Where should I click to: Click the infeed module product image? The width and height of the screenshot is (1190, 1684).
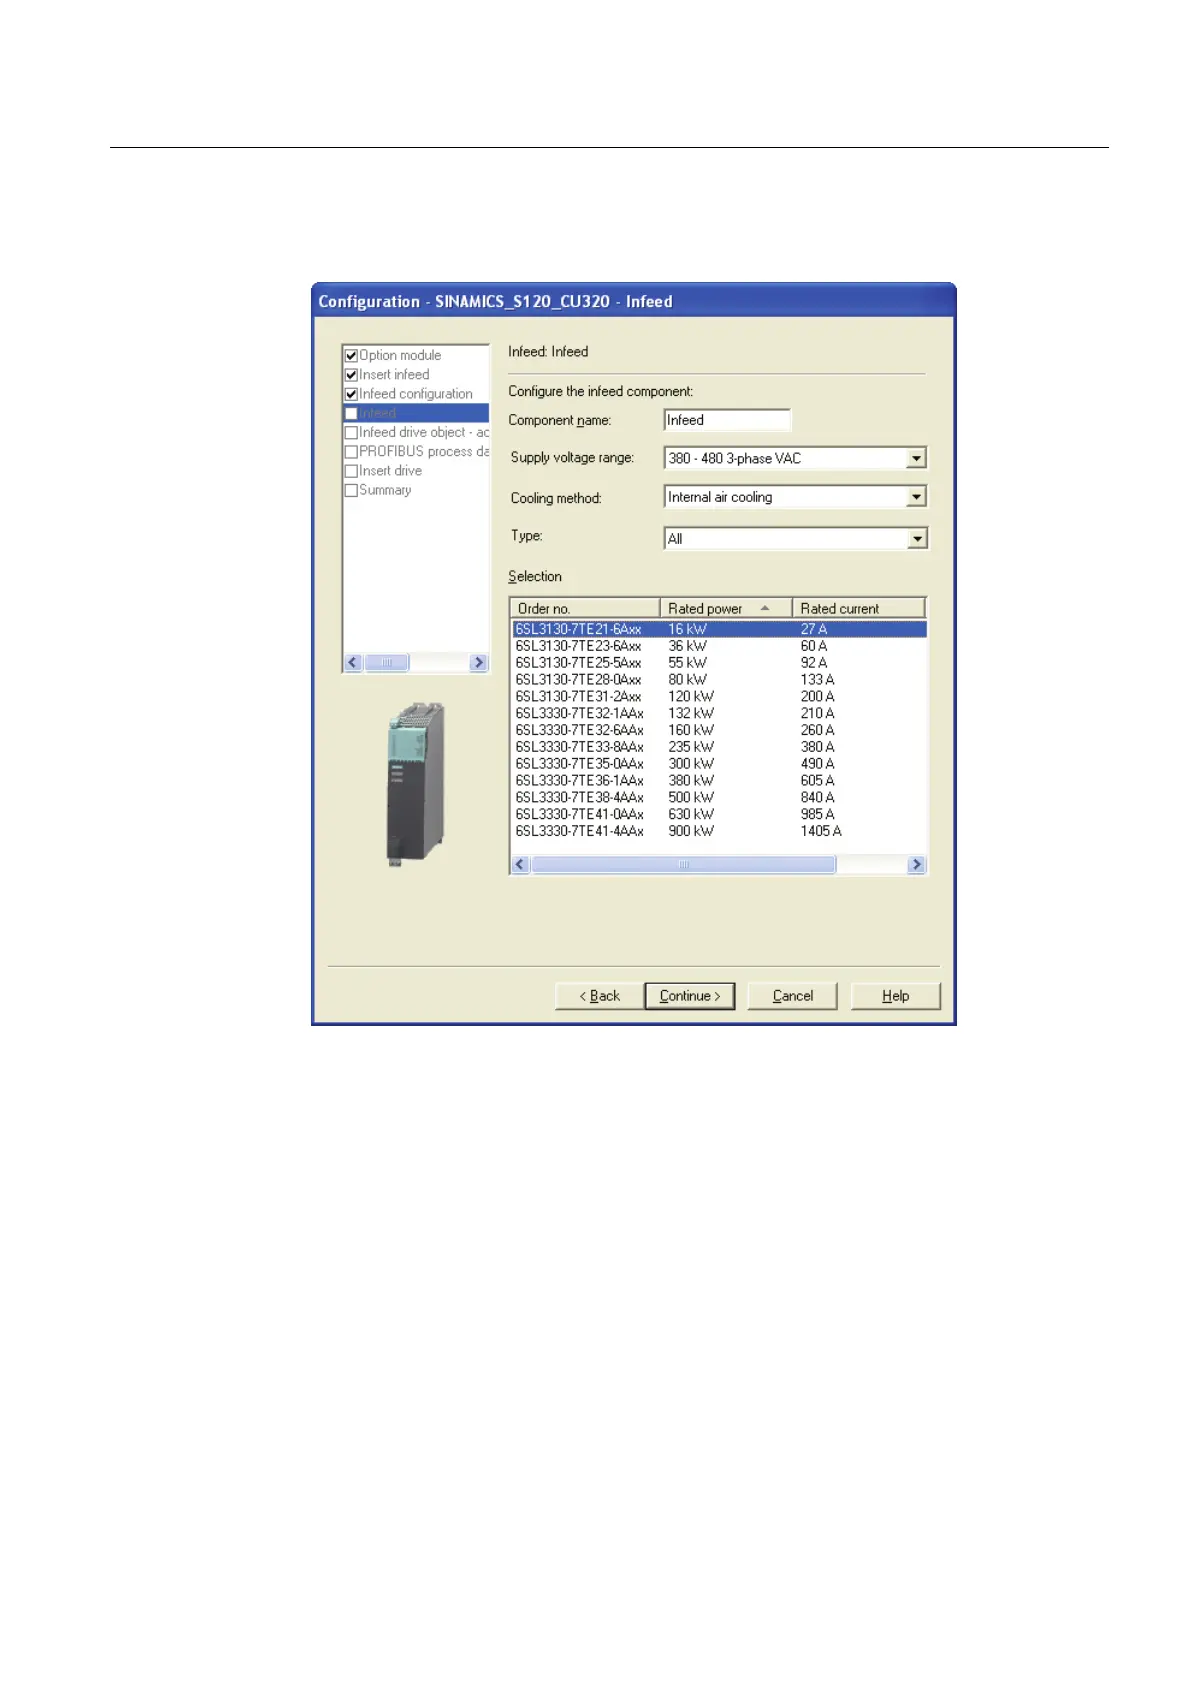415,783
